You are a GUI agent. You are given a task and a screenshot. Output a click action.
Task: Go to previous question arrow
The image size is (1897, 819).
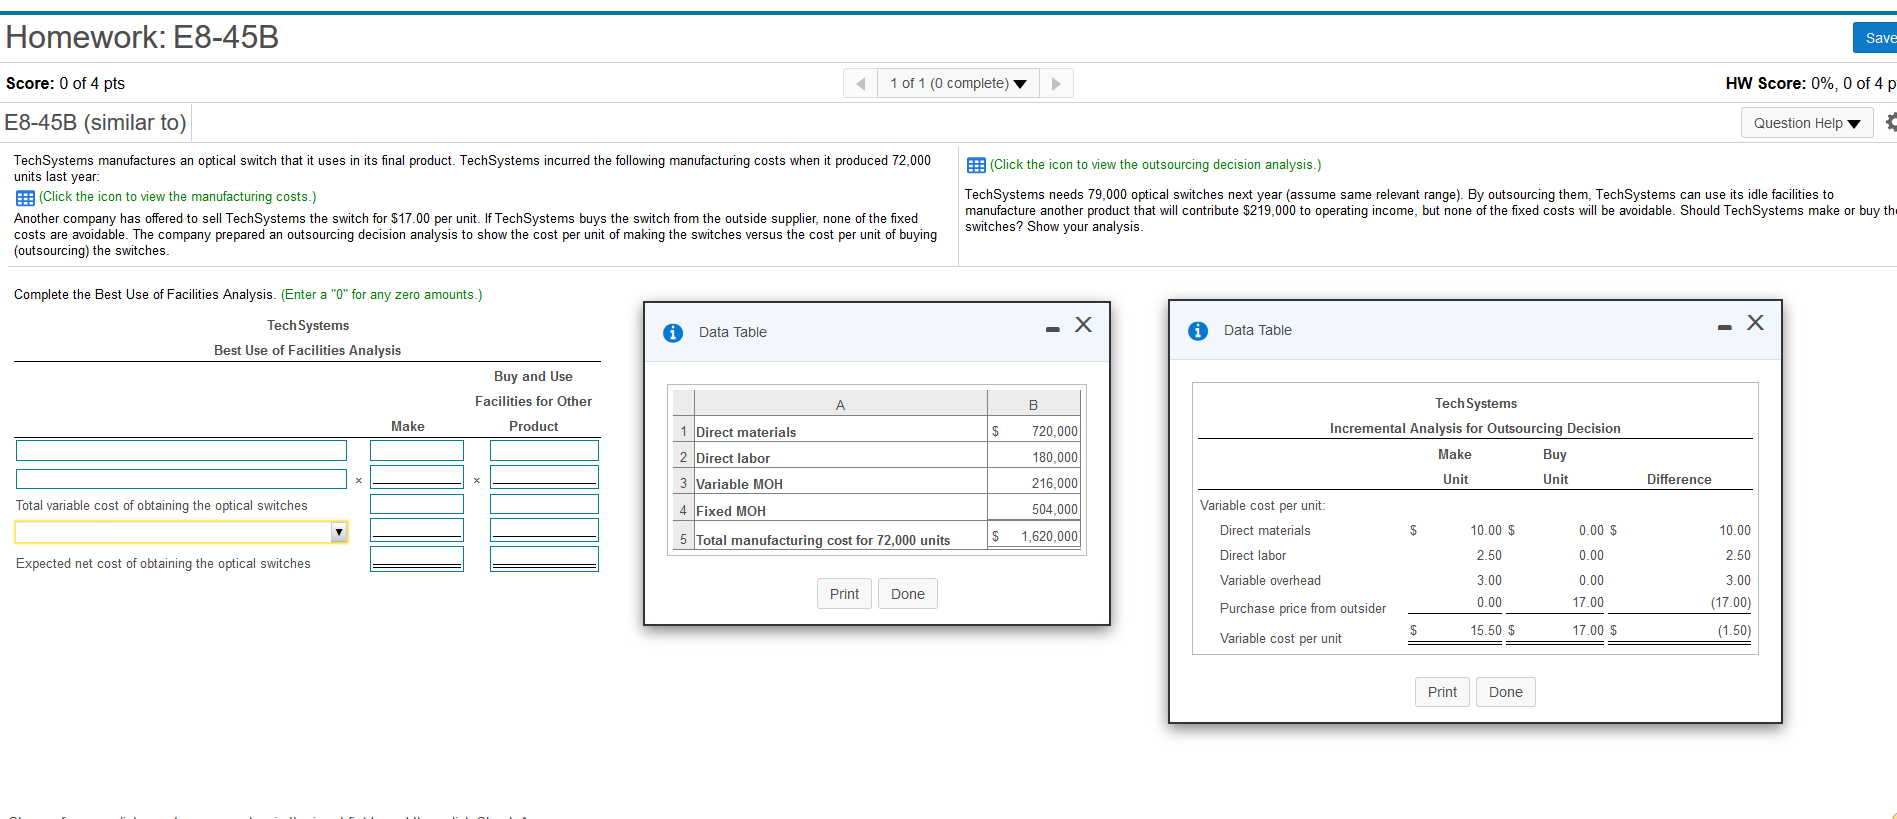860,83
